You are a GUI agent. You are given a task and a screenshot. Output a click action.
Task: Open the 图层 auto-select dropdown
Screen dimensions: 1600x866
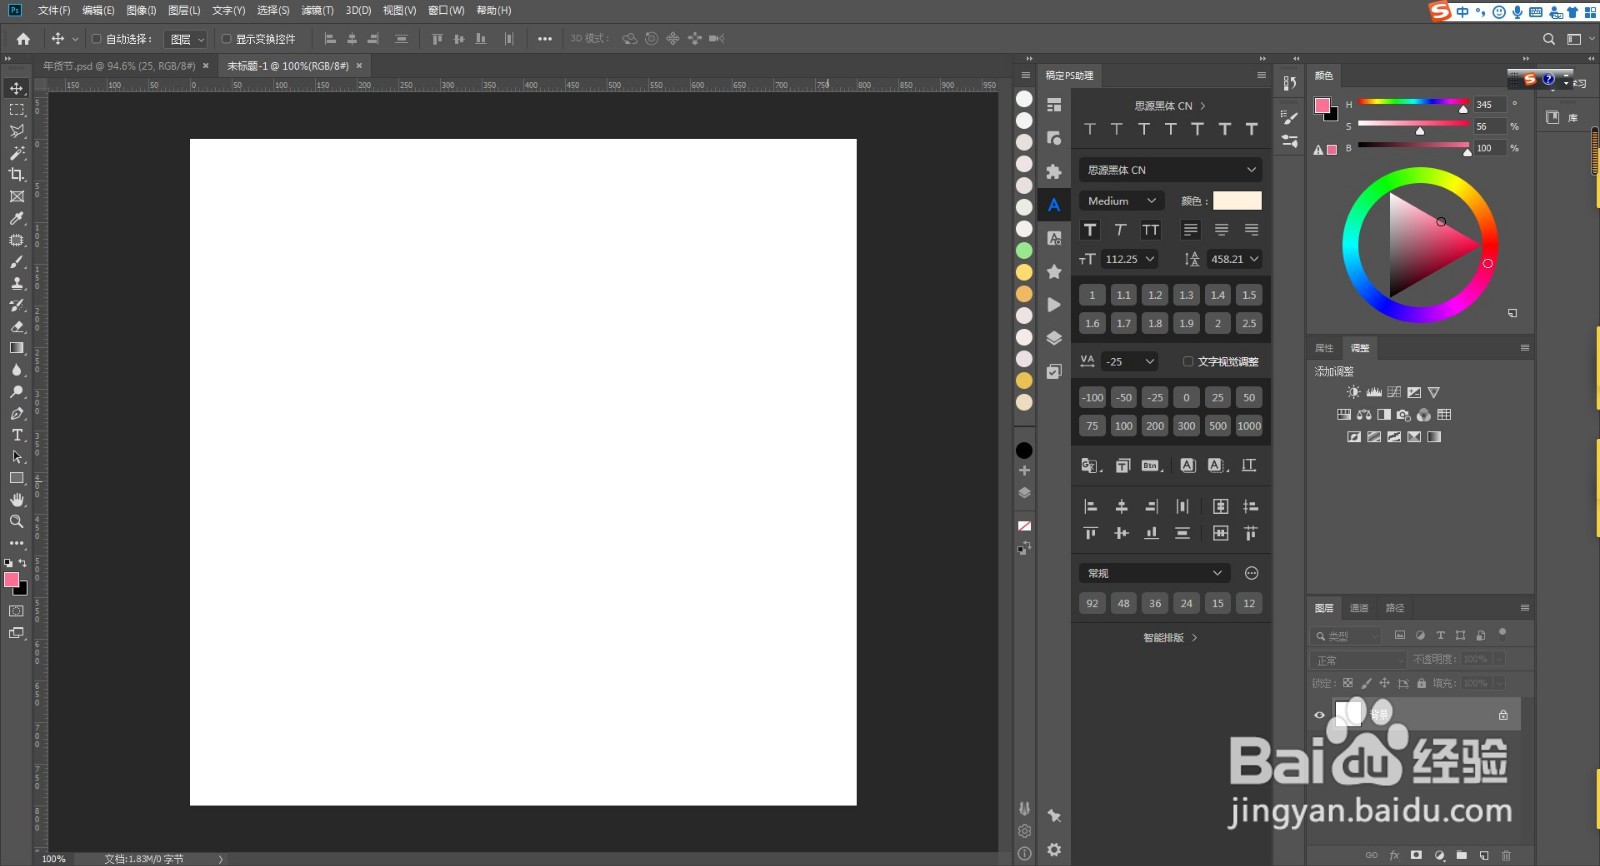[186, 39]
